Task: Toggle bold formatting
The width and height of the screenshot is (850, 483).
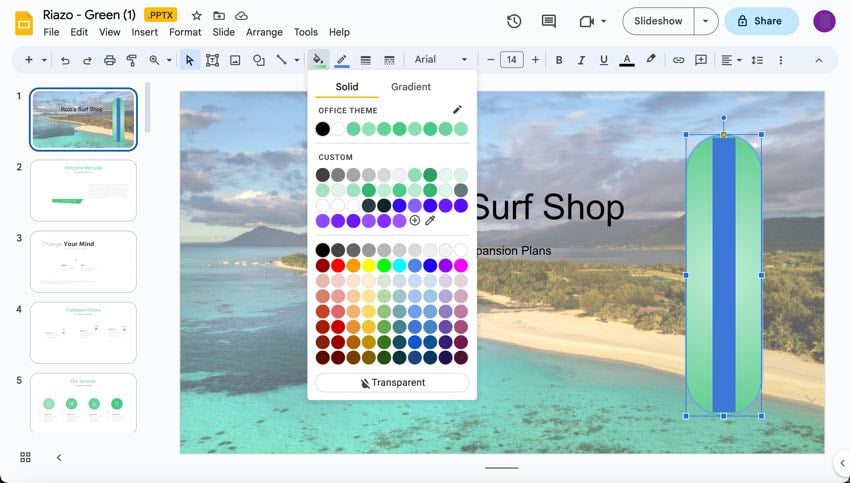Action: pos(558,60)
